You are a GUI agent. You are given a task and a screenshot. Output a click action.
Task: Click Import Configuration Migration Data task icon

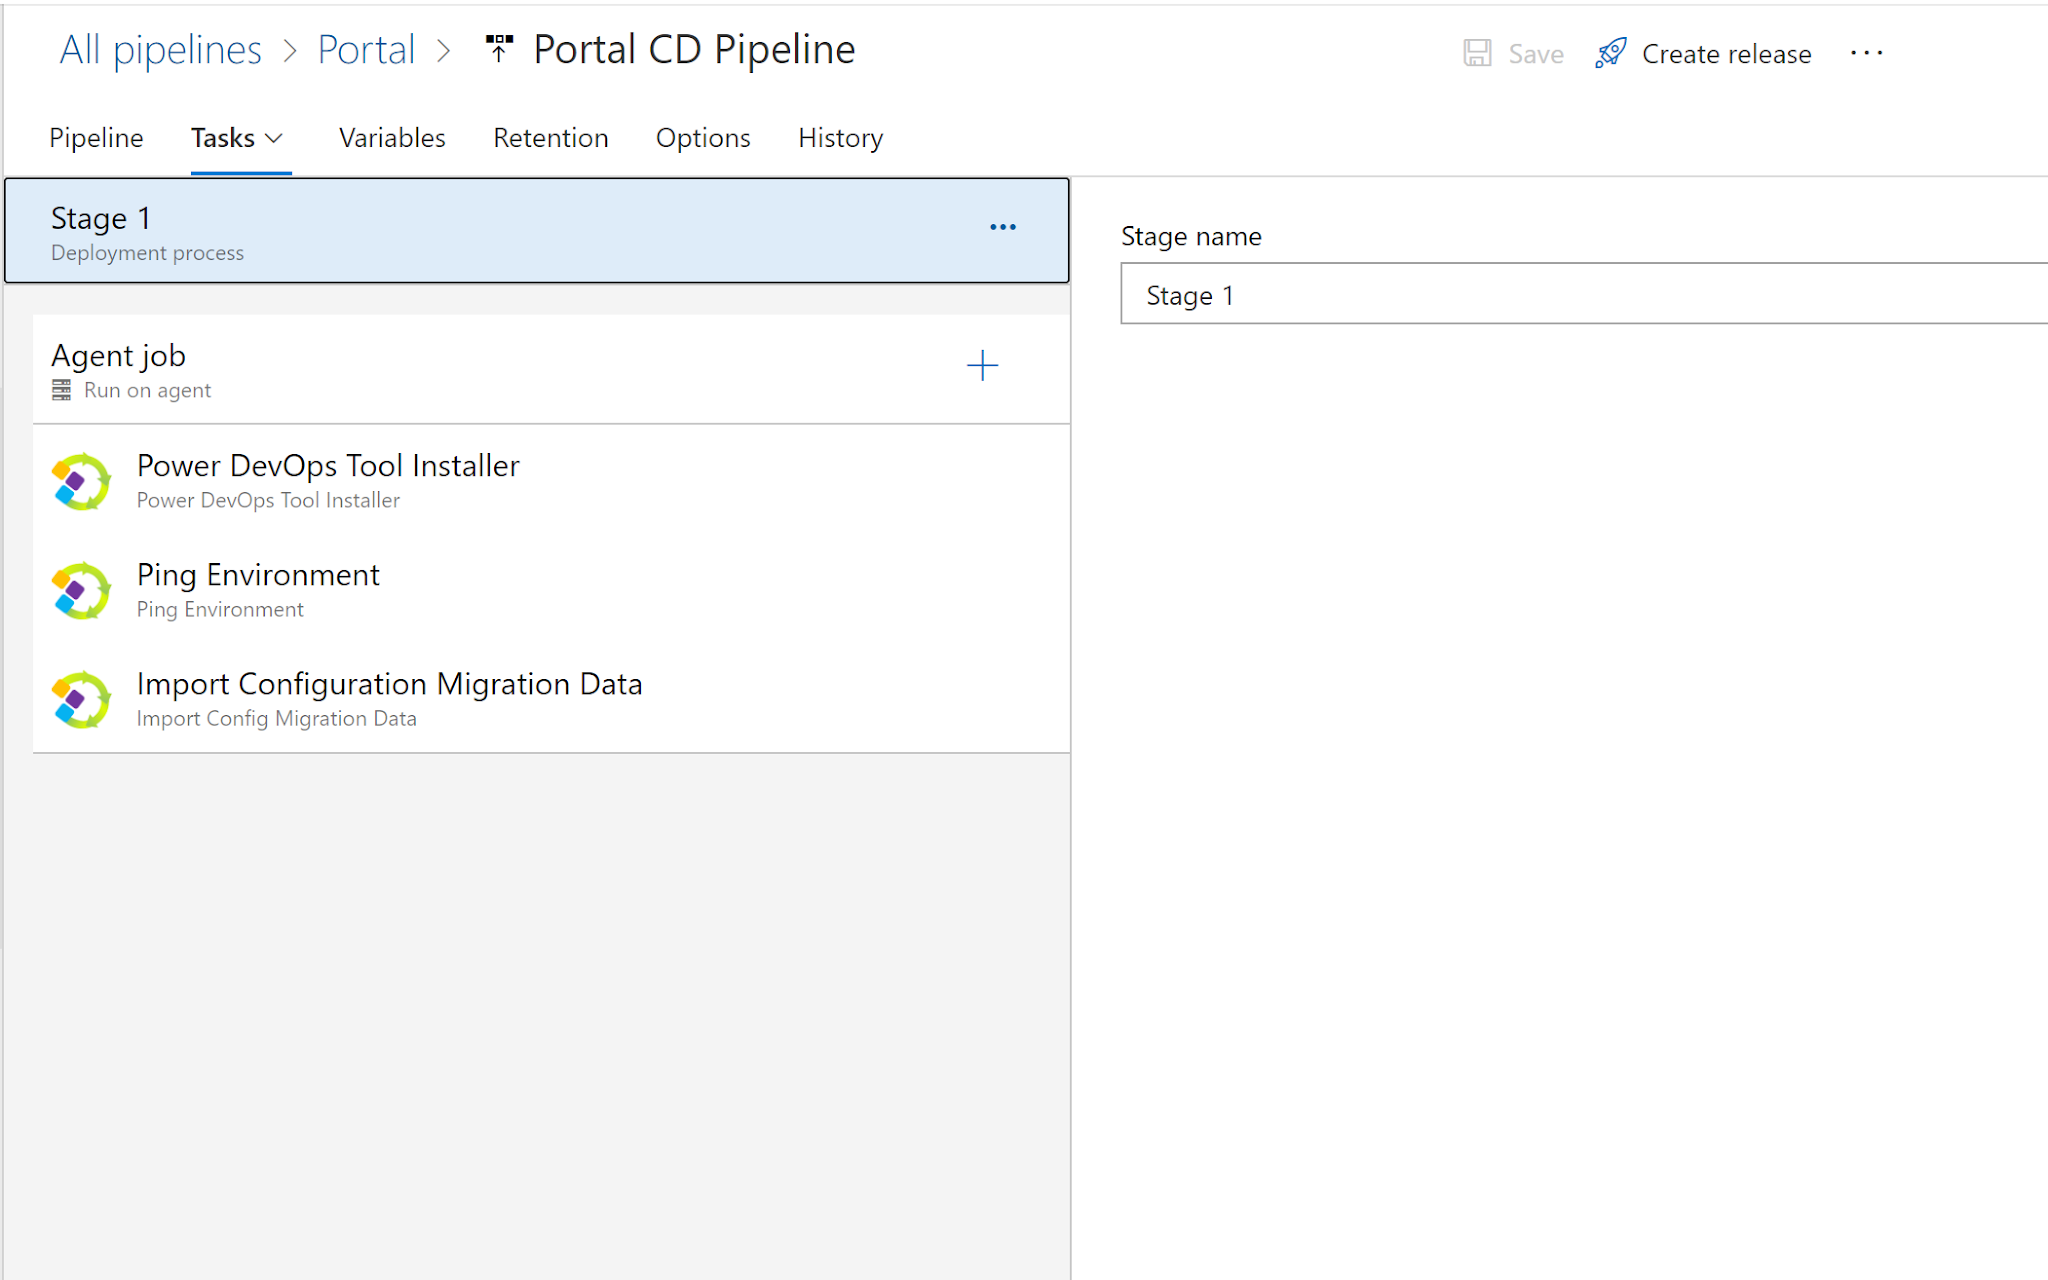(x=81, y=700)
